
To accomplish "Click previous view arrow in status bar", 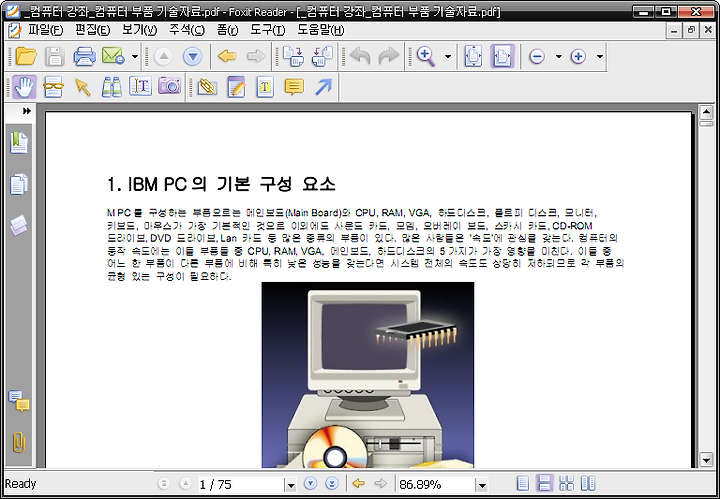I will click(358, 483).
